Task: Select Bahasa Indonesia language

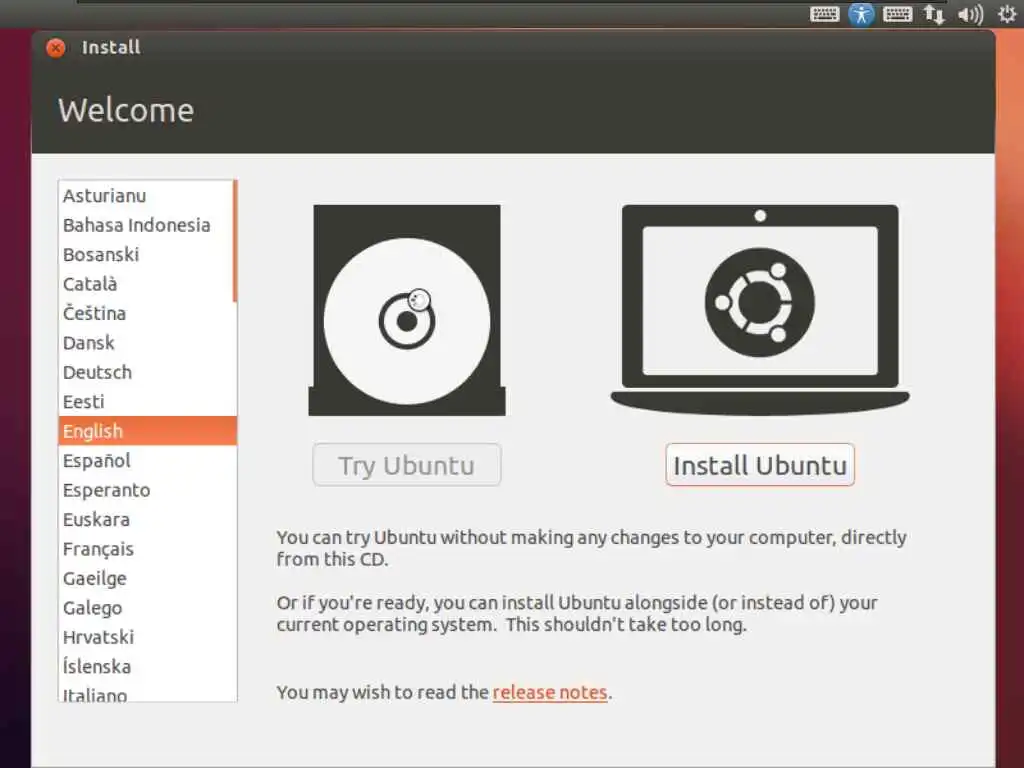Action: (148, 225)
